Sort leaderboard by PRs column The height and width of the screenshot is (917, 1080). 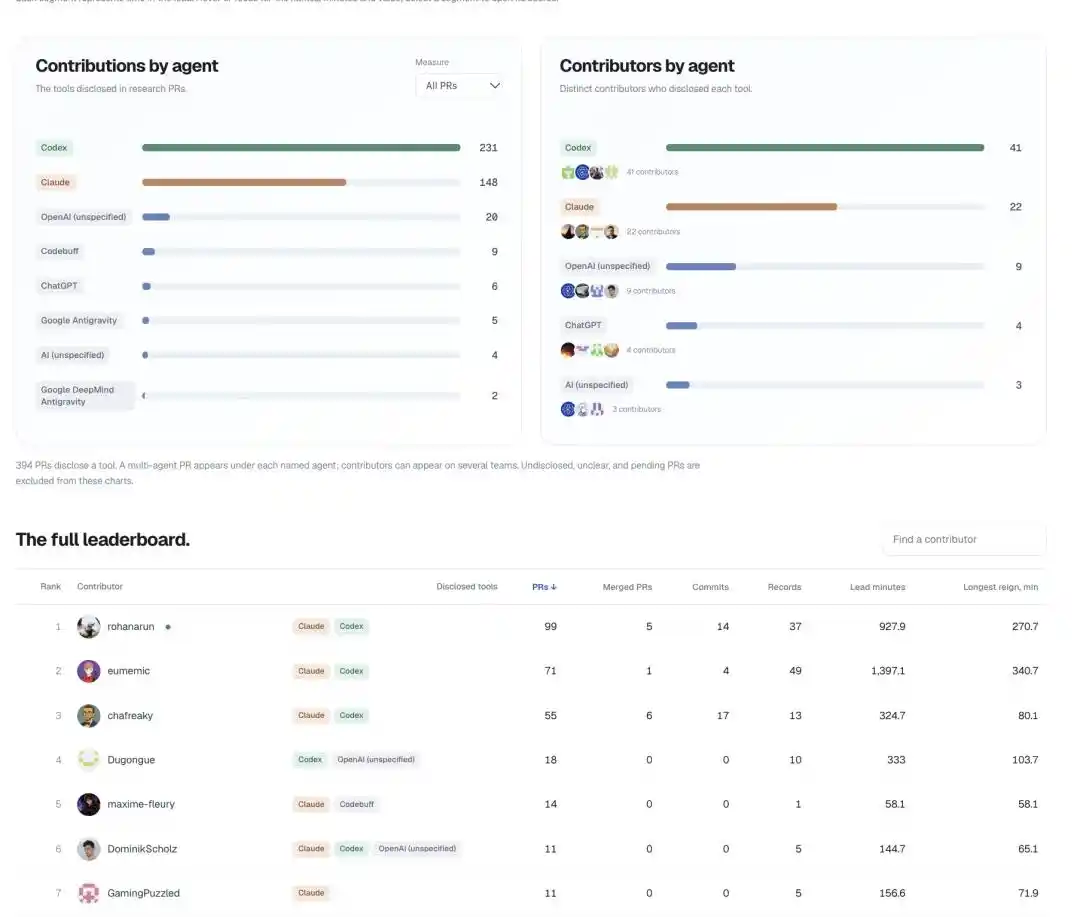coord(544,587)
